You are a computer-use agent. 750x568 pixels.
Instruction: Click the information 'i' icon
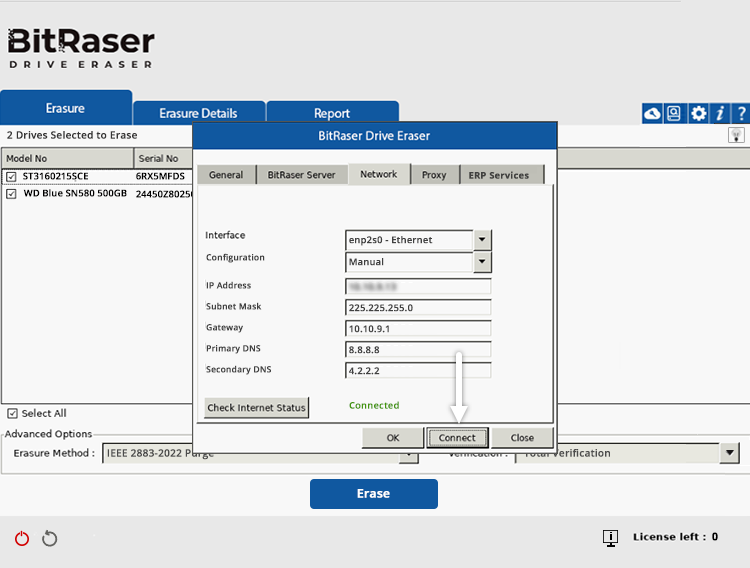(x=719, y=113)
